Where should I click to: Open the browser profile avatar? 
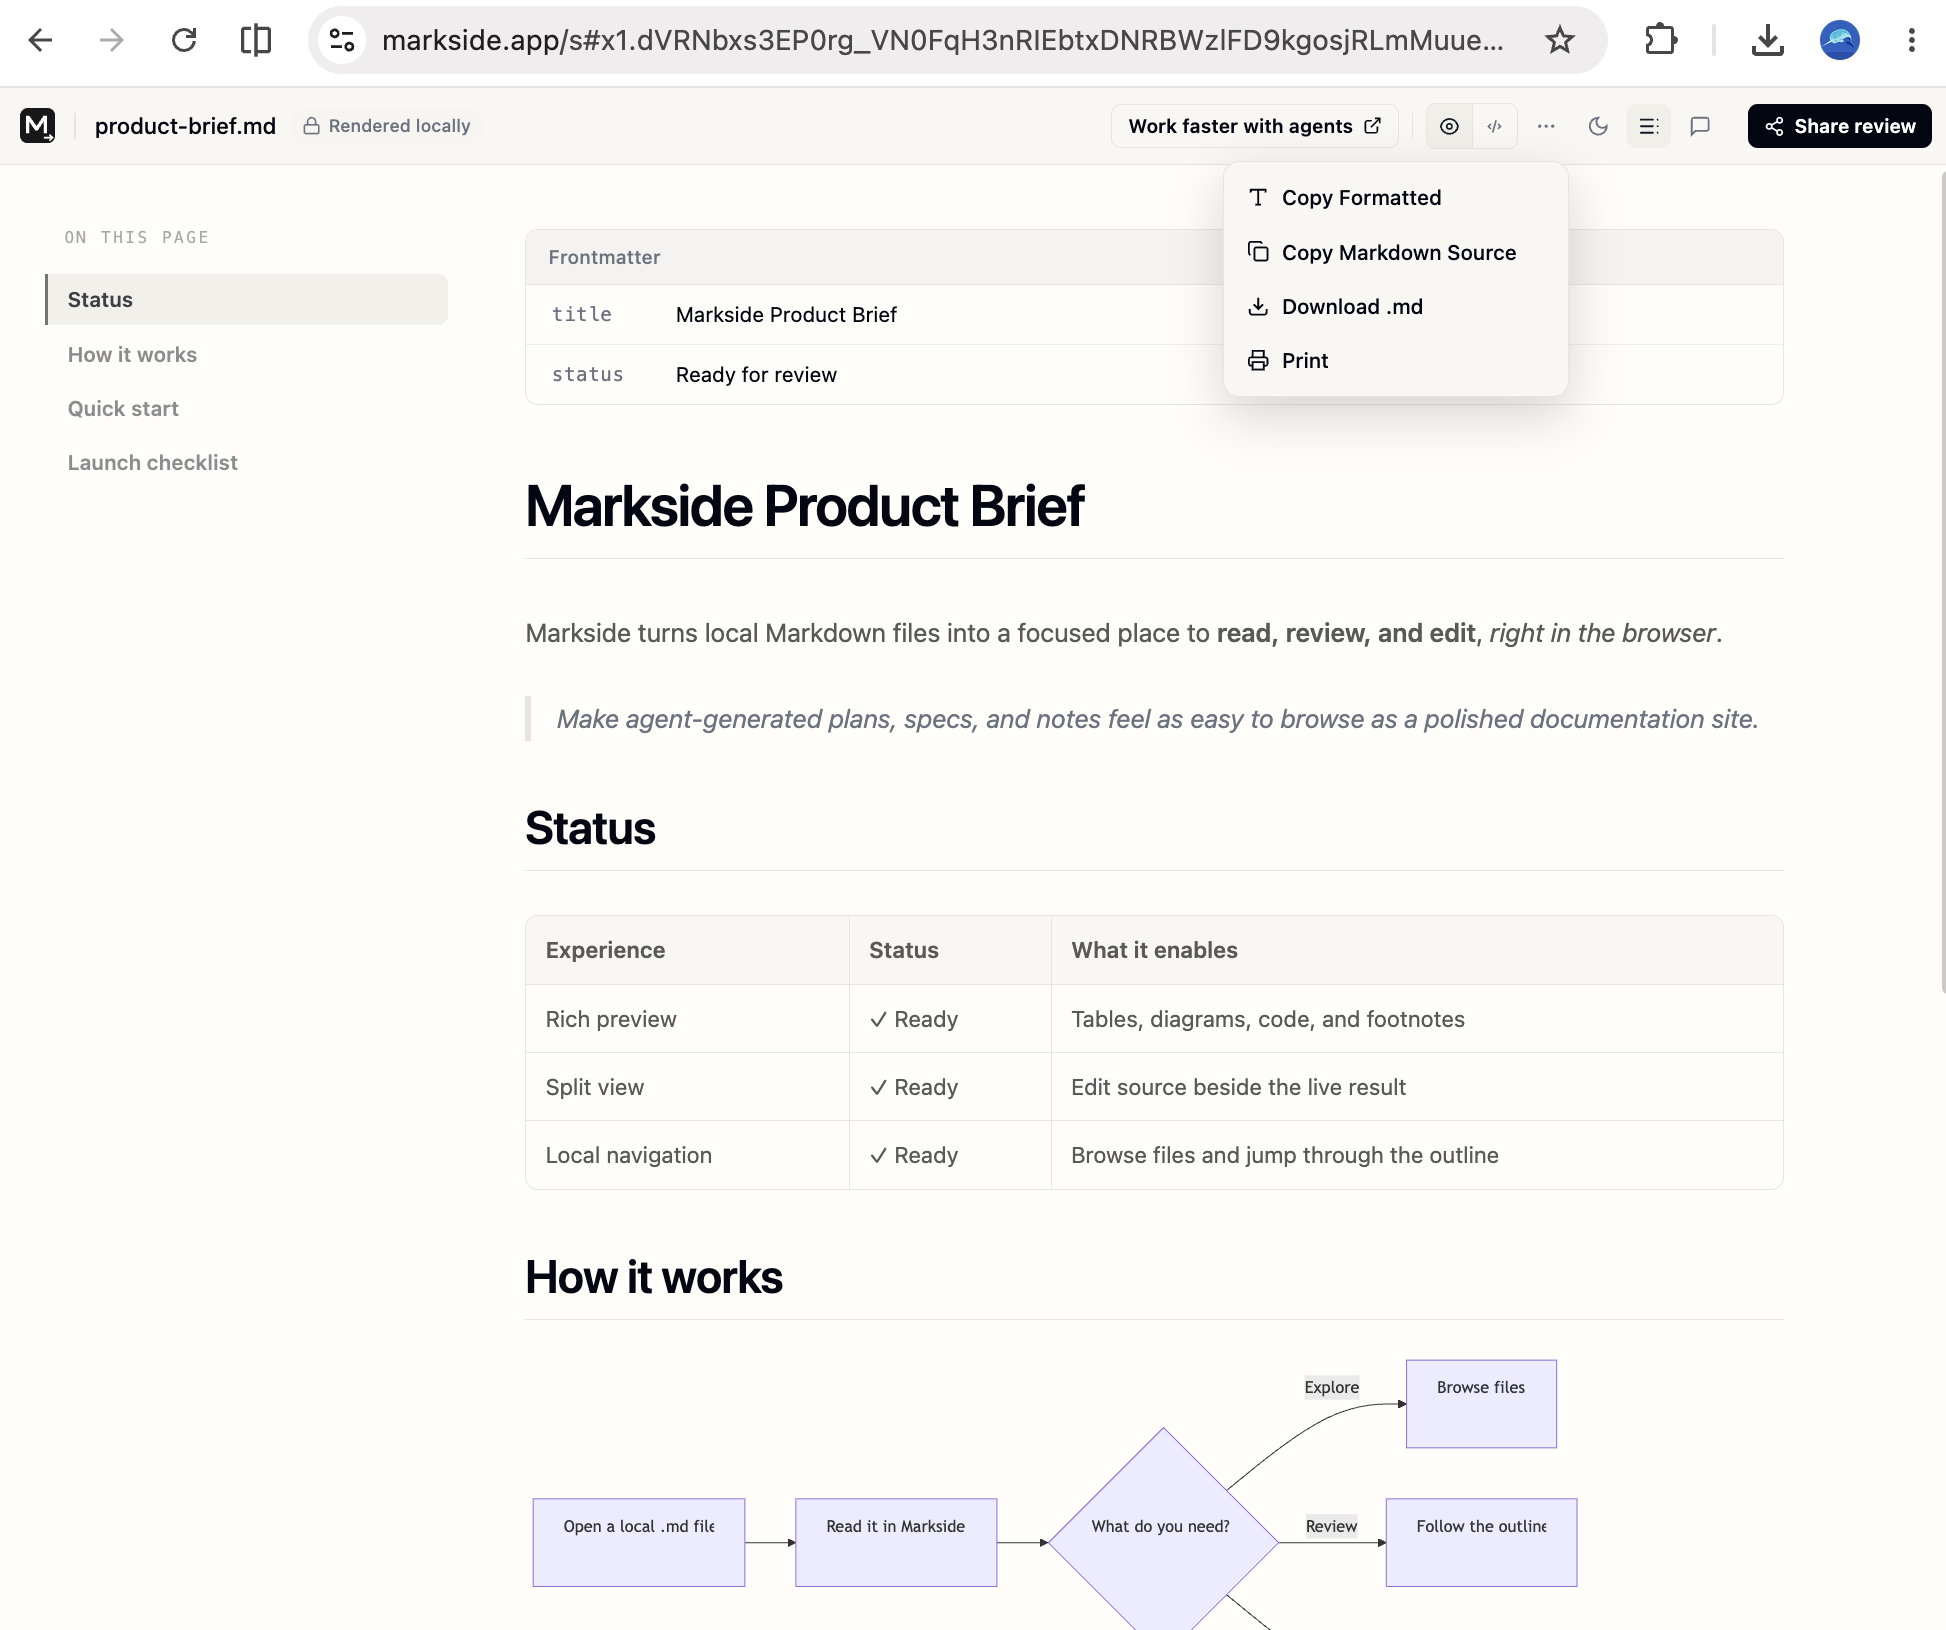1839,40
